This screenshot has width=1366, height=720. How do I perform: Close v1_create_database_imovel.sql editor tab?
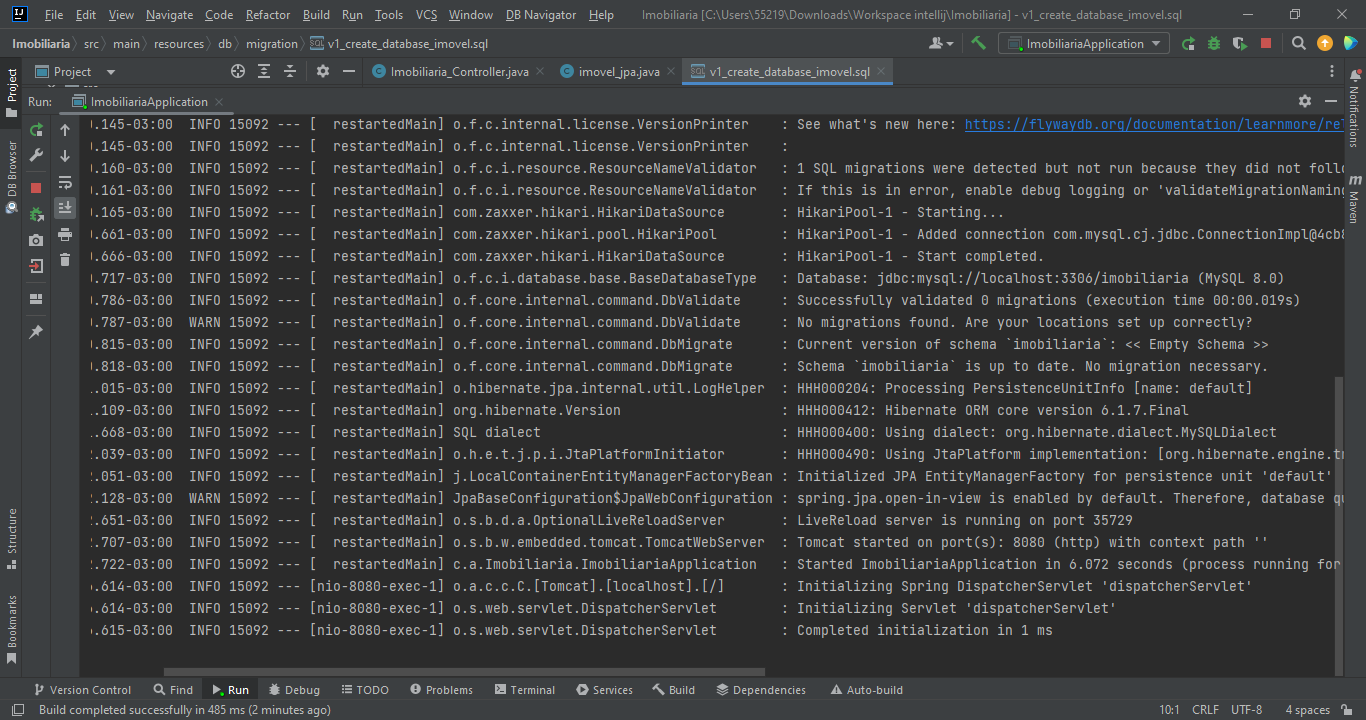pos(880,71)
